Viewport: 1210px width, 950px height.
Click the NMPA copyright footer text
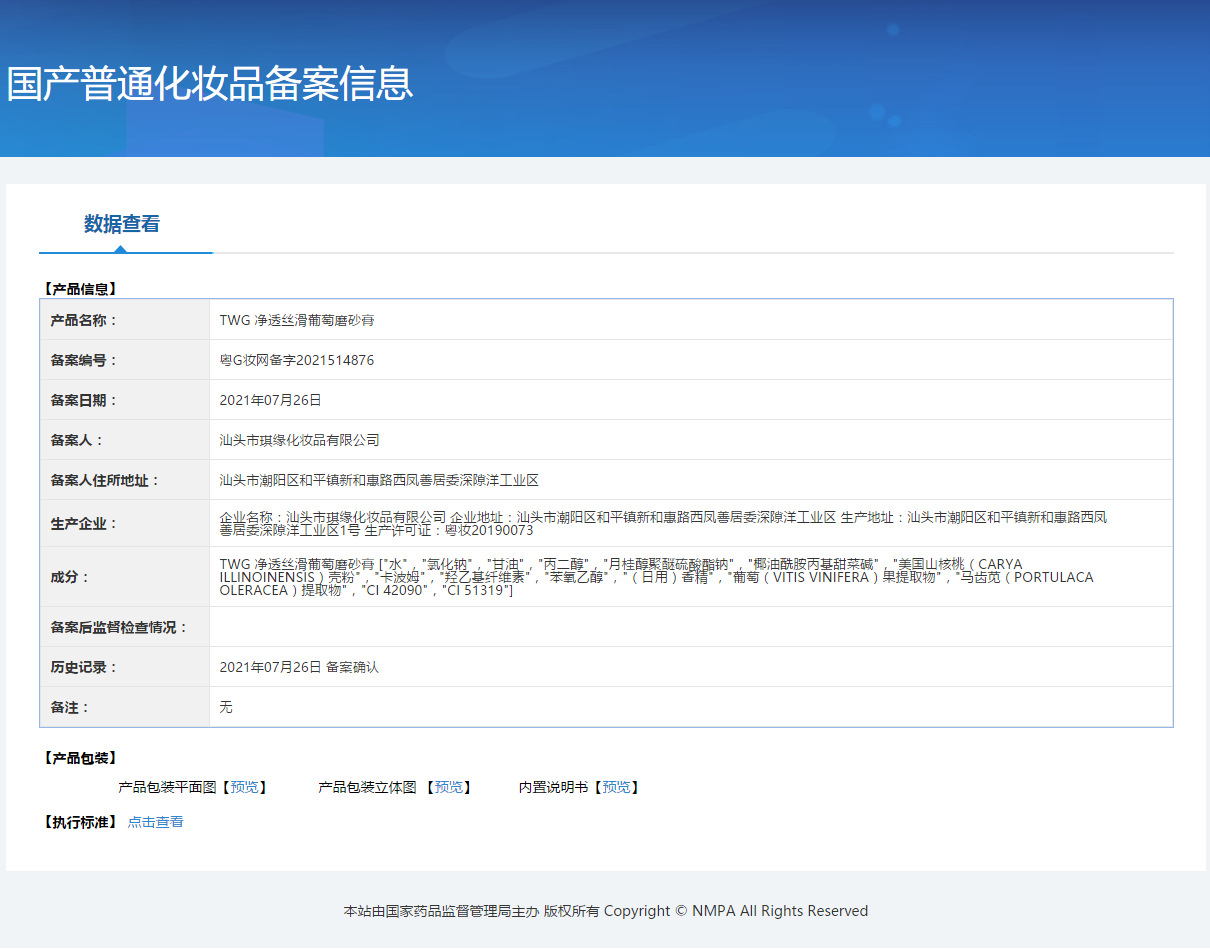[x=606, y=911]
